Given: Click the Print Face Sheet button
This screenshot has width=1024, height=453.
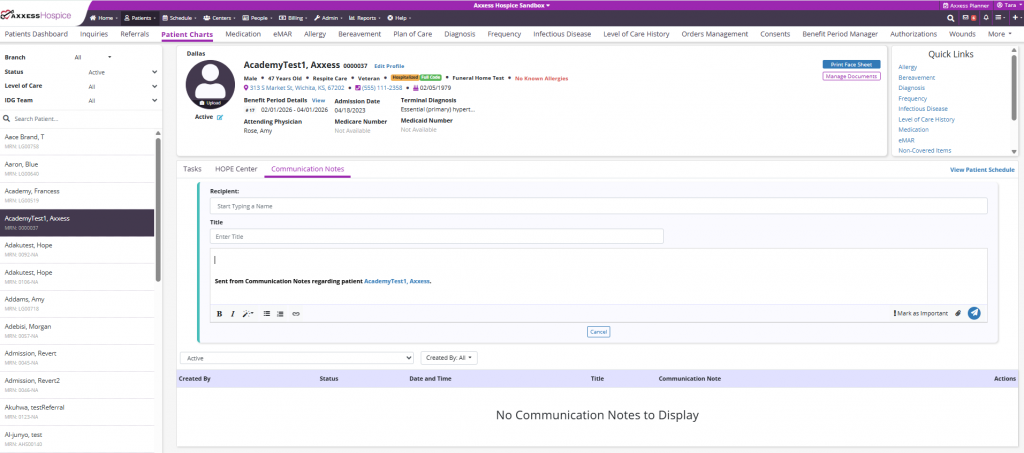Looking at the screenshot, I should point(850,64).
